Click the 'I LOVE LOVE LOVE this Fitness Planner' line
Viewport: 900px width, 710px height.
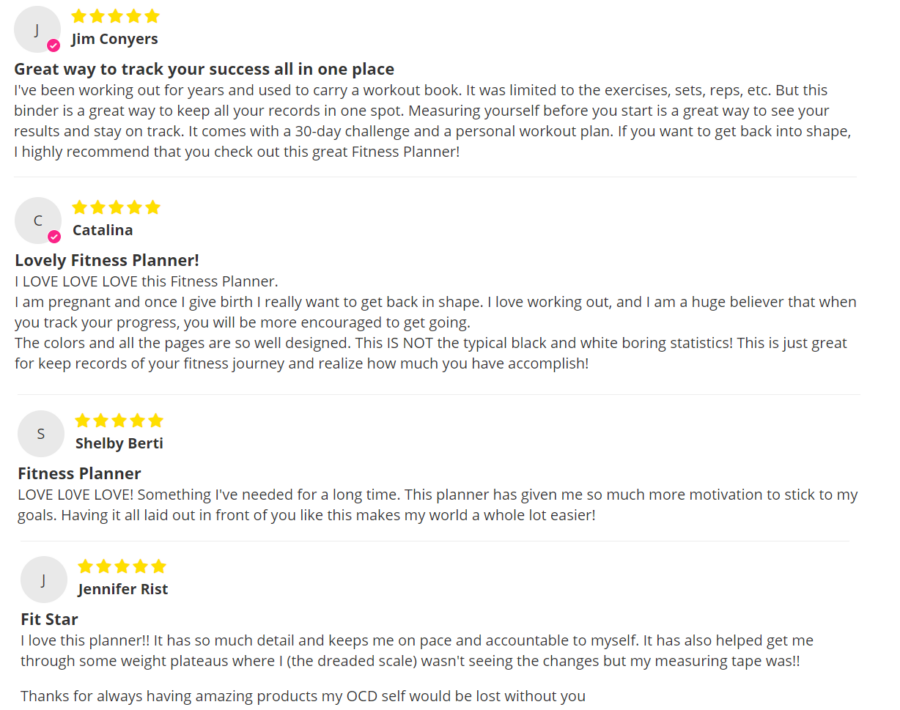click(146, 282)
